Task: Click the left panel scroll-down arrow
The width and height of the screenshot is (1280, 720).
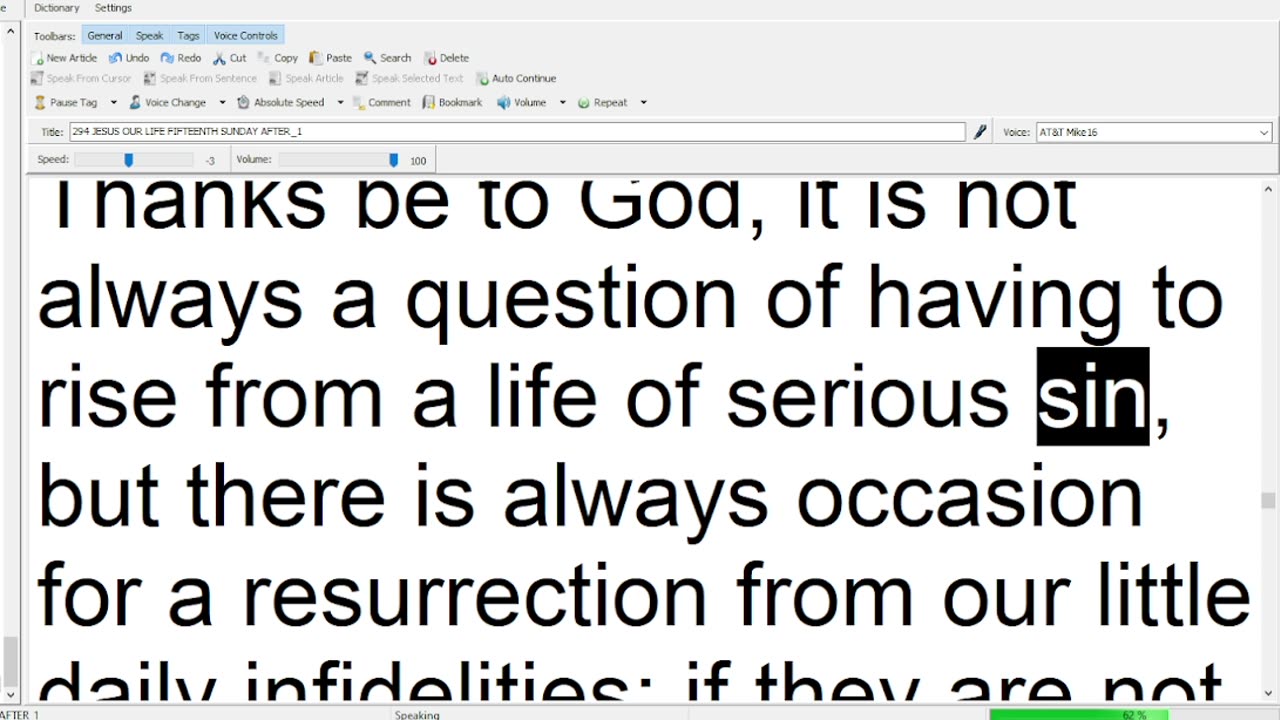Action: [x=11, y=694]
